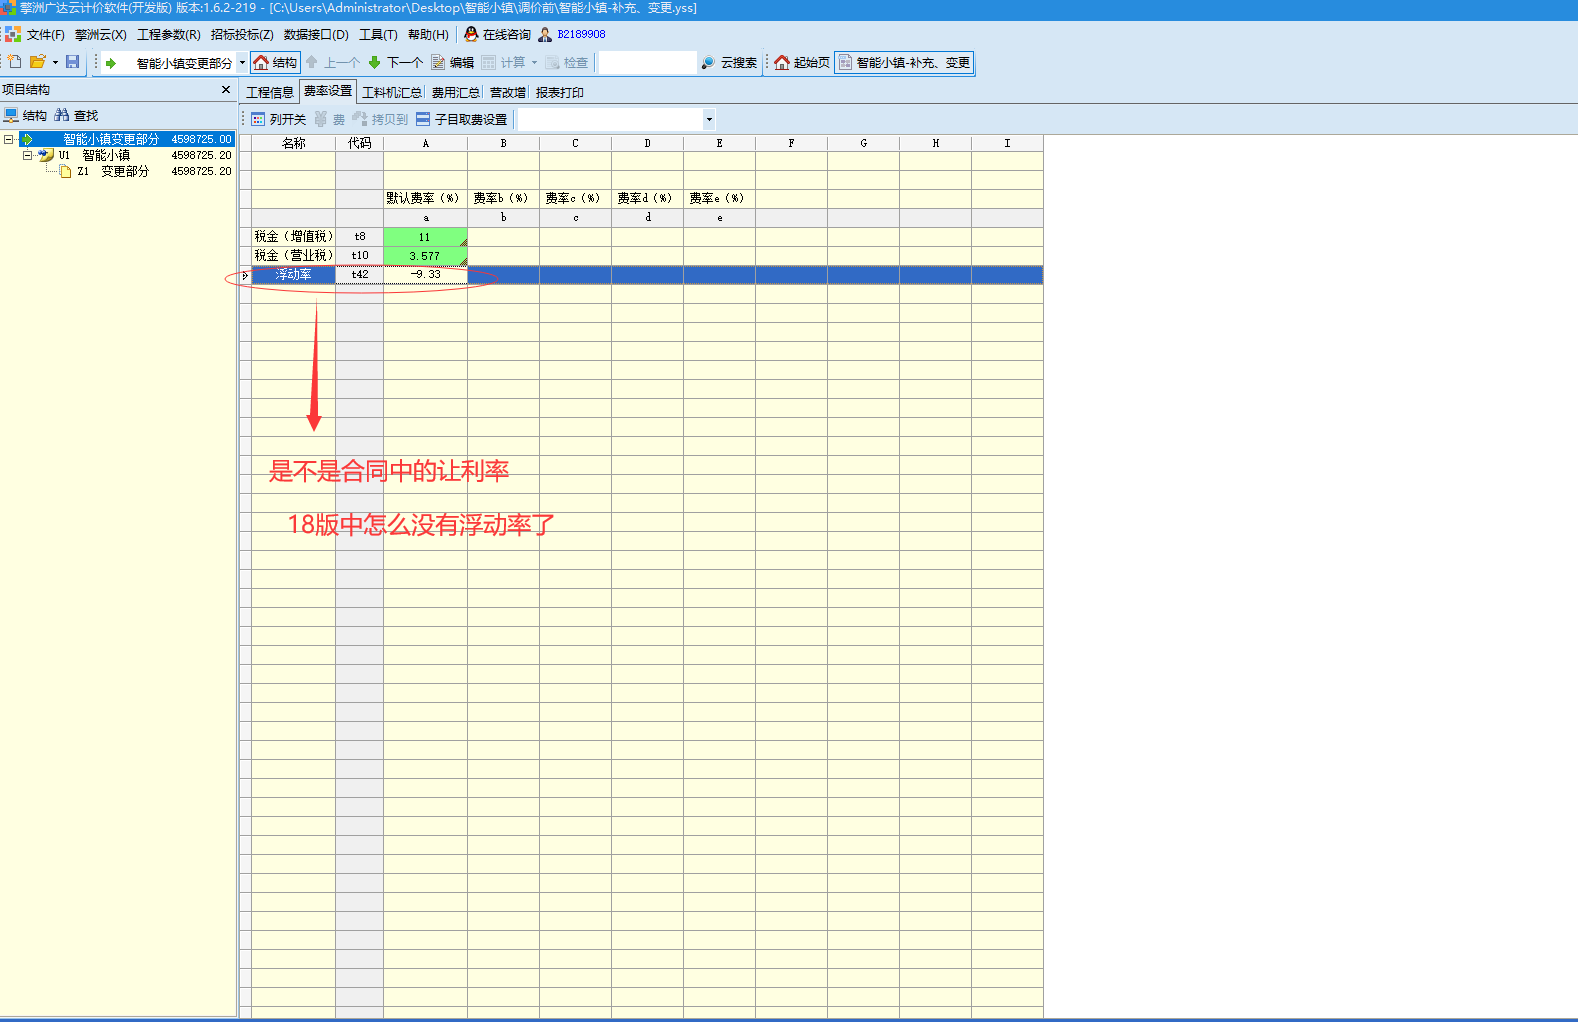The image size is (1578, 1022).
Task: Click the 检查 check toolbar button
Action: [x=567, y=62]
